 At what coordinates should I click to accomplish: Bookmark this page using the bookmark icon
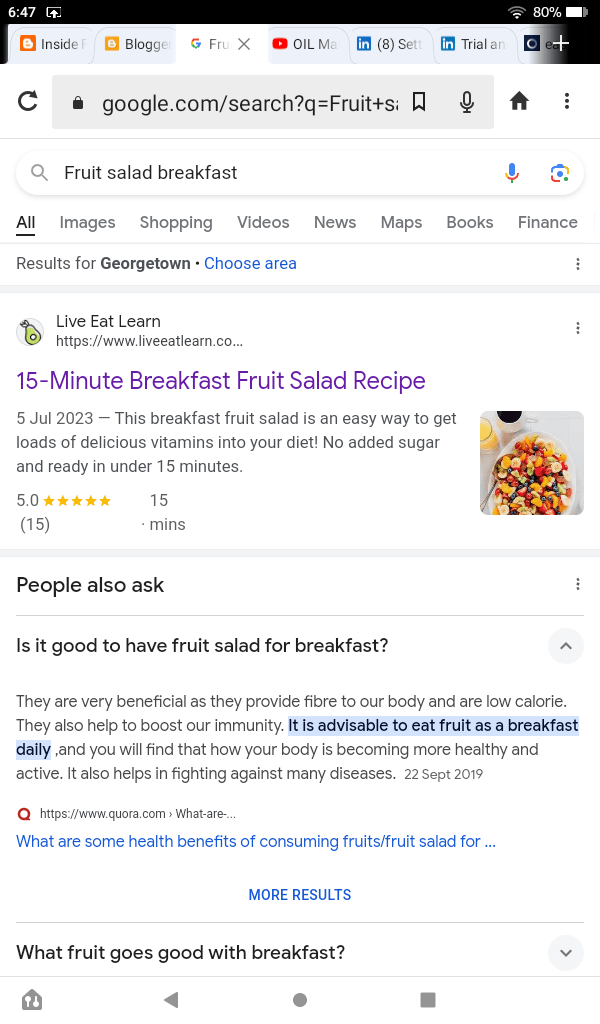[x=419, y=101]
